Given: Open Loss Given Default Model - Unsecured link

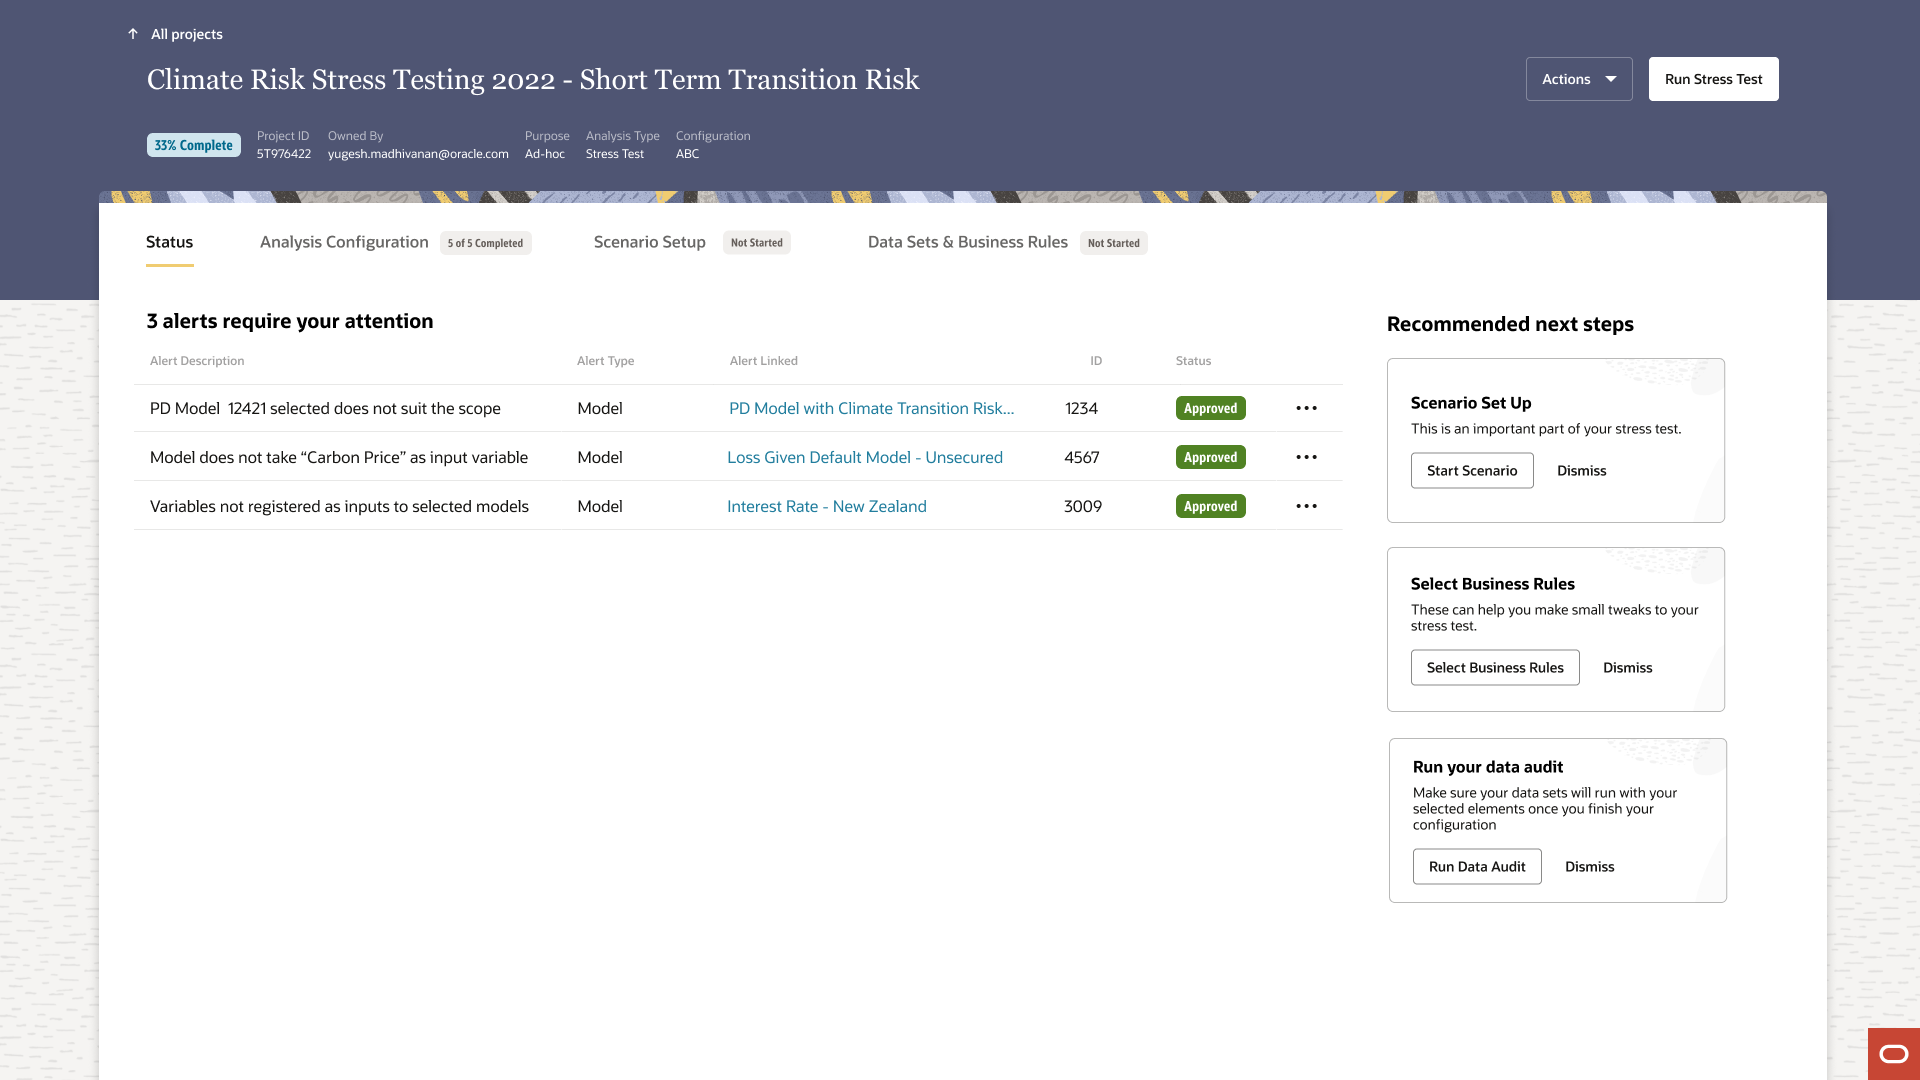Looking at the screenshot, I should tap(865, 457).
